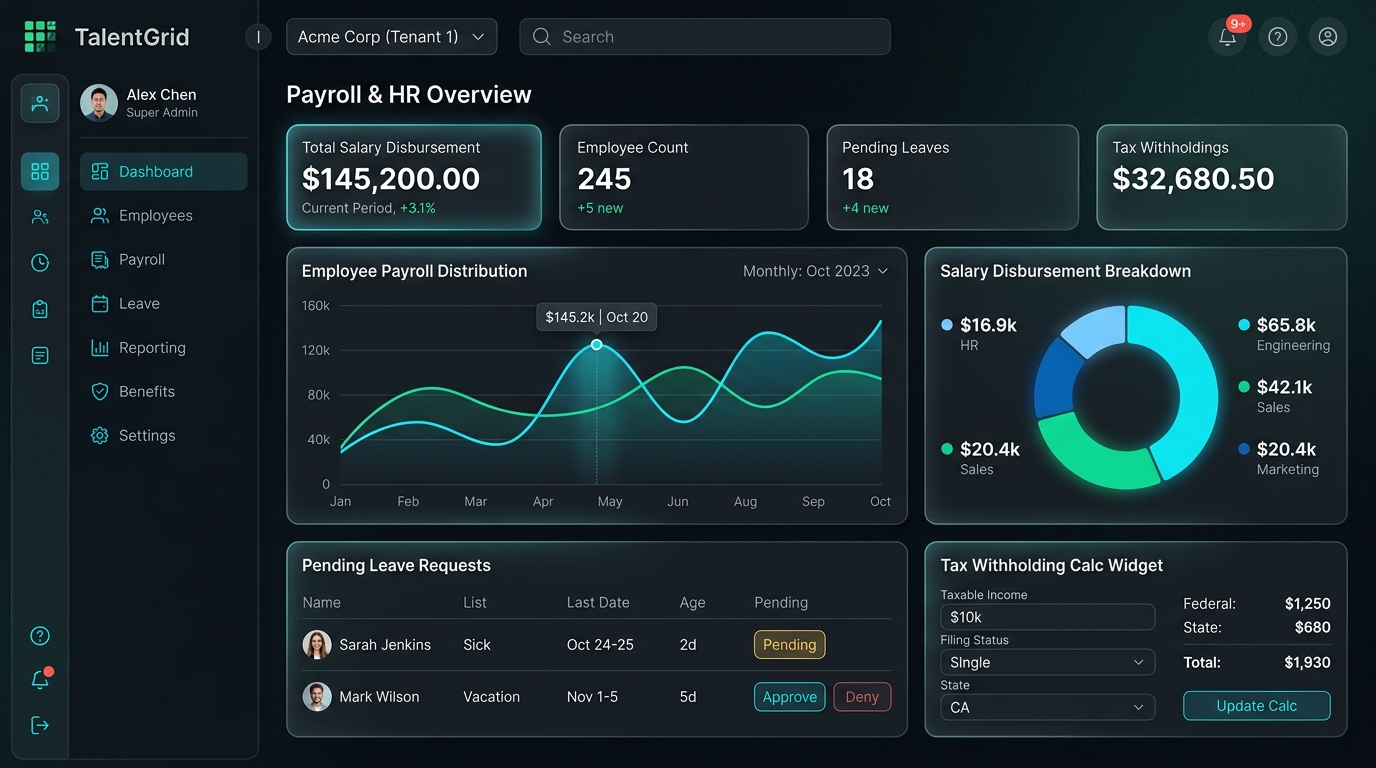Viewport: 1376px width, 768px height.
Task: Open the Monthly: Oct 2023 period dropdown
Action: (816, 271)
